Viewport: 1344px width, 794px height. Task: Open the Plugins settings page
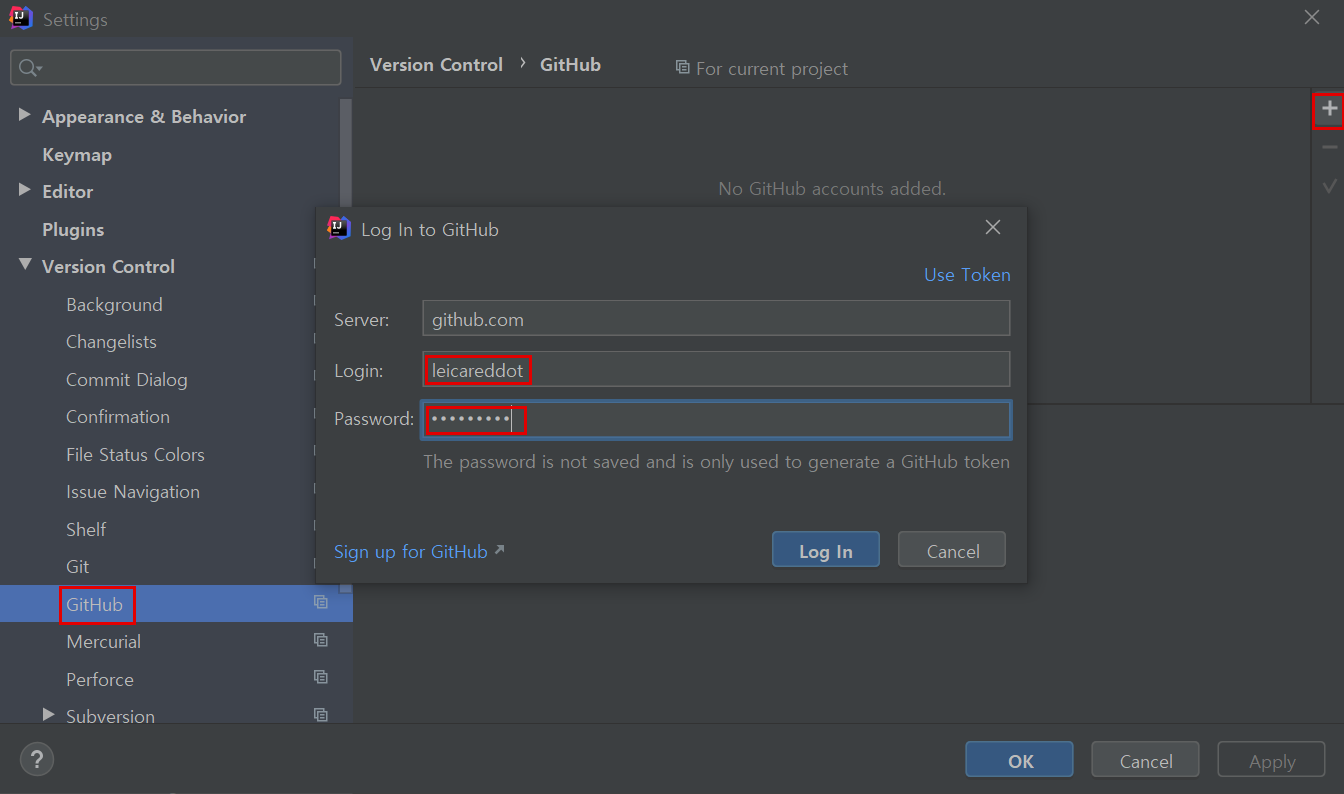click(x=73, y=230)
